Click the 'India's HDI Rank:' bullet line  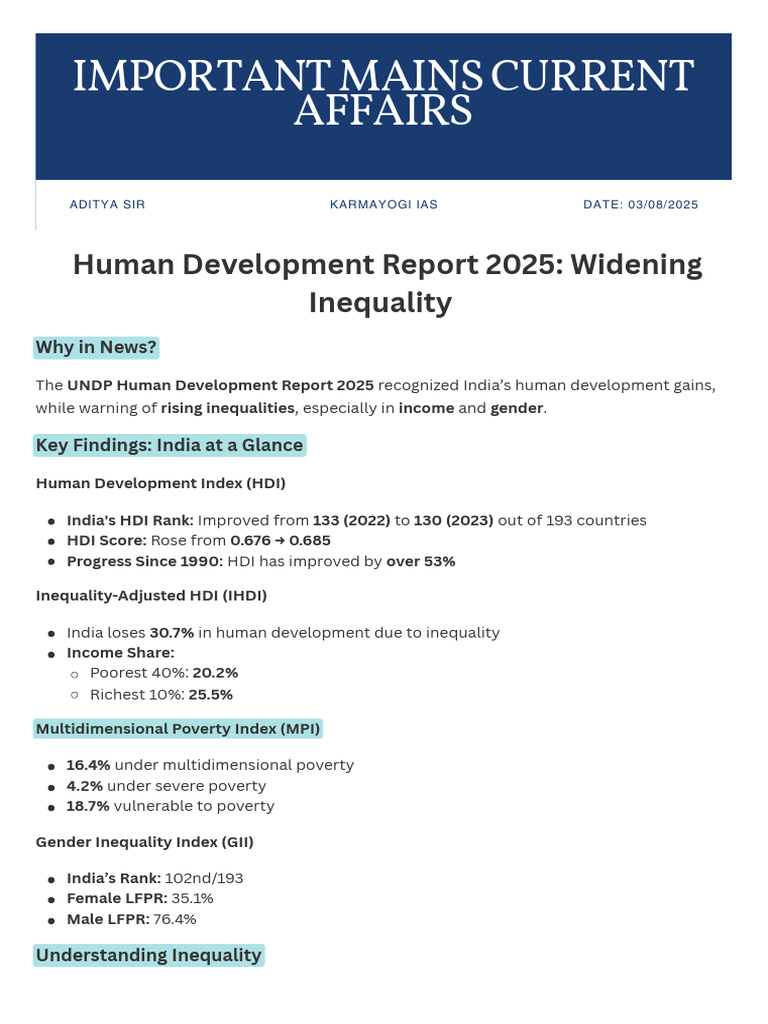(x=357, y=520)
